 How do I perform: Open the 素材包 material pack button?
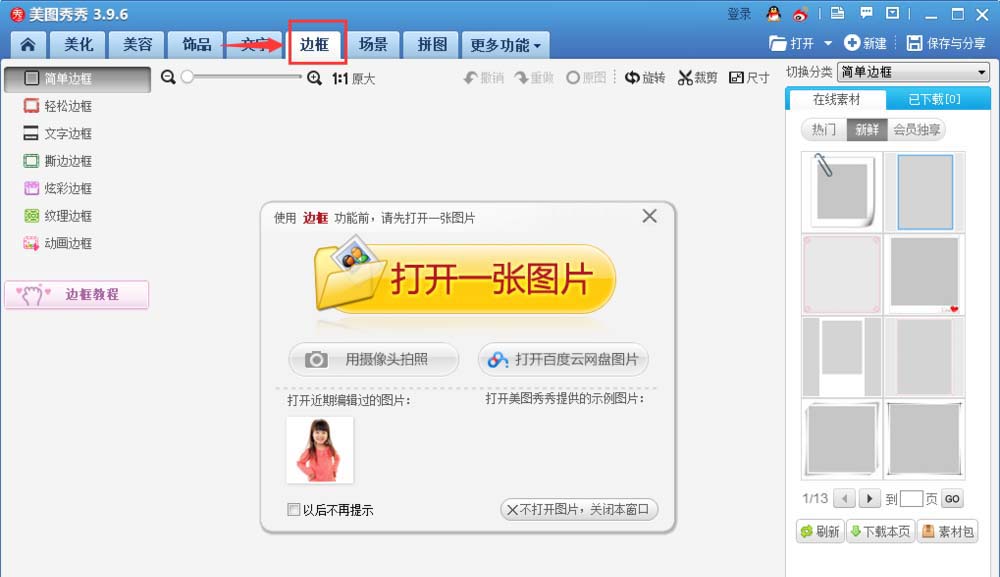pos(948,532)
